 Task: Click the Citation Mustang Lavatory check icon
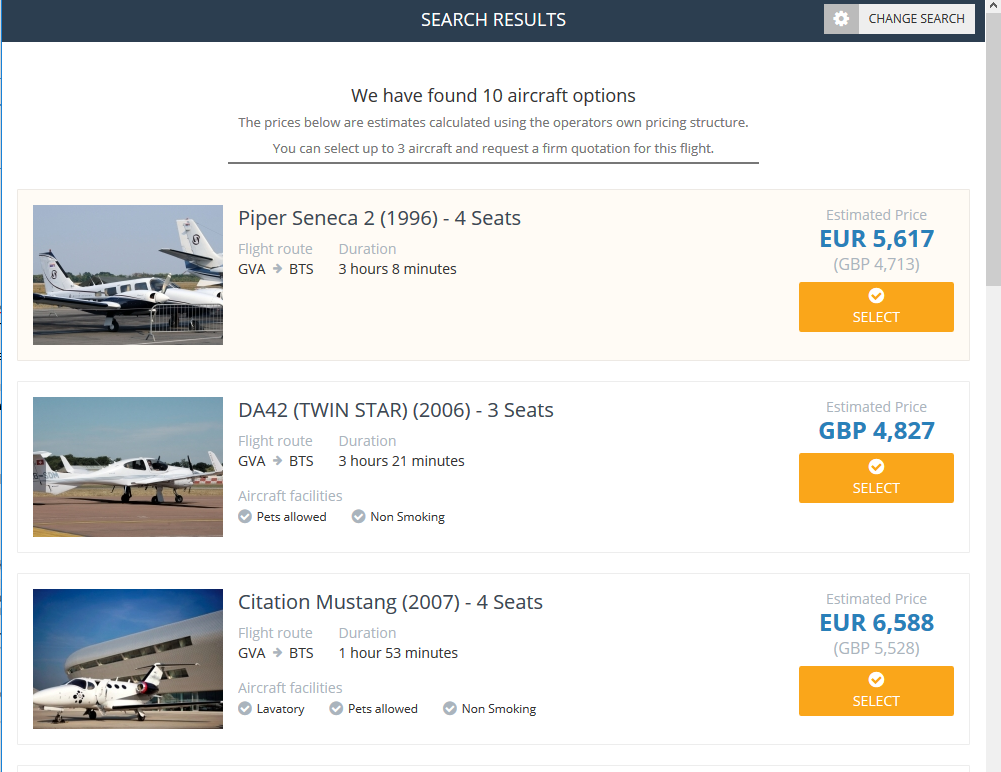[x=245, y=709]
